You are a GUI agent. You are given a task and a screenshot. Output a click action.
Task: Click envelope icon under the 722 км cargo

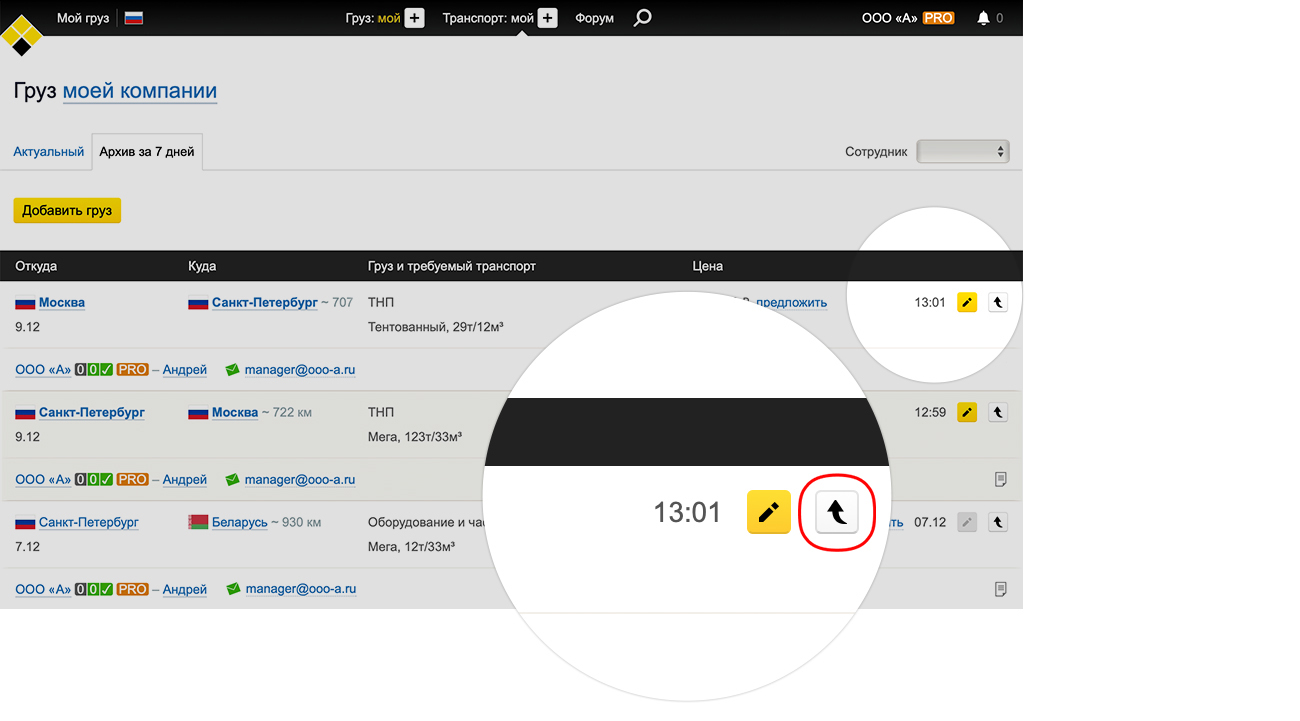(x=233, y=480)
